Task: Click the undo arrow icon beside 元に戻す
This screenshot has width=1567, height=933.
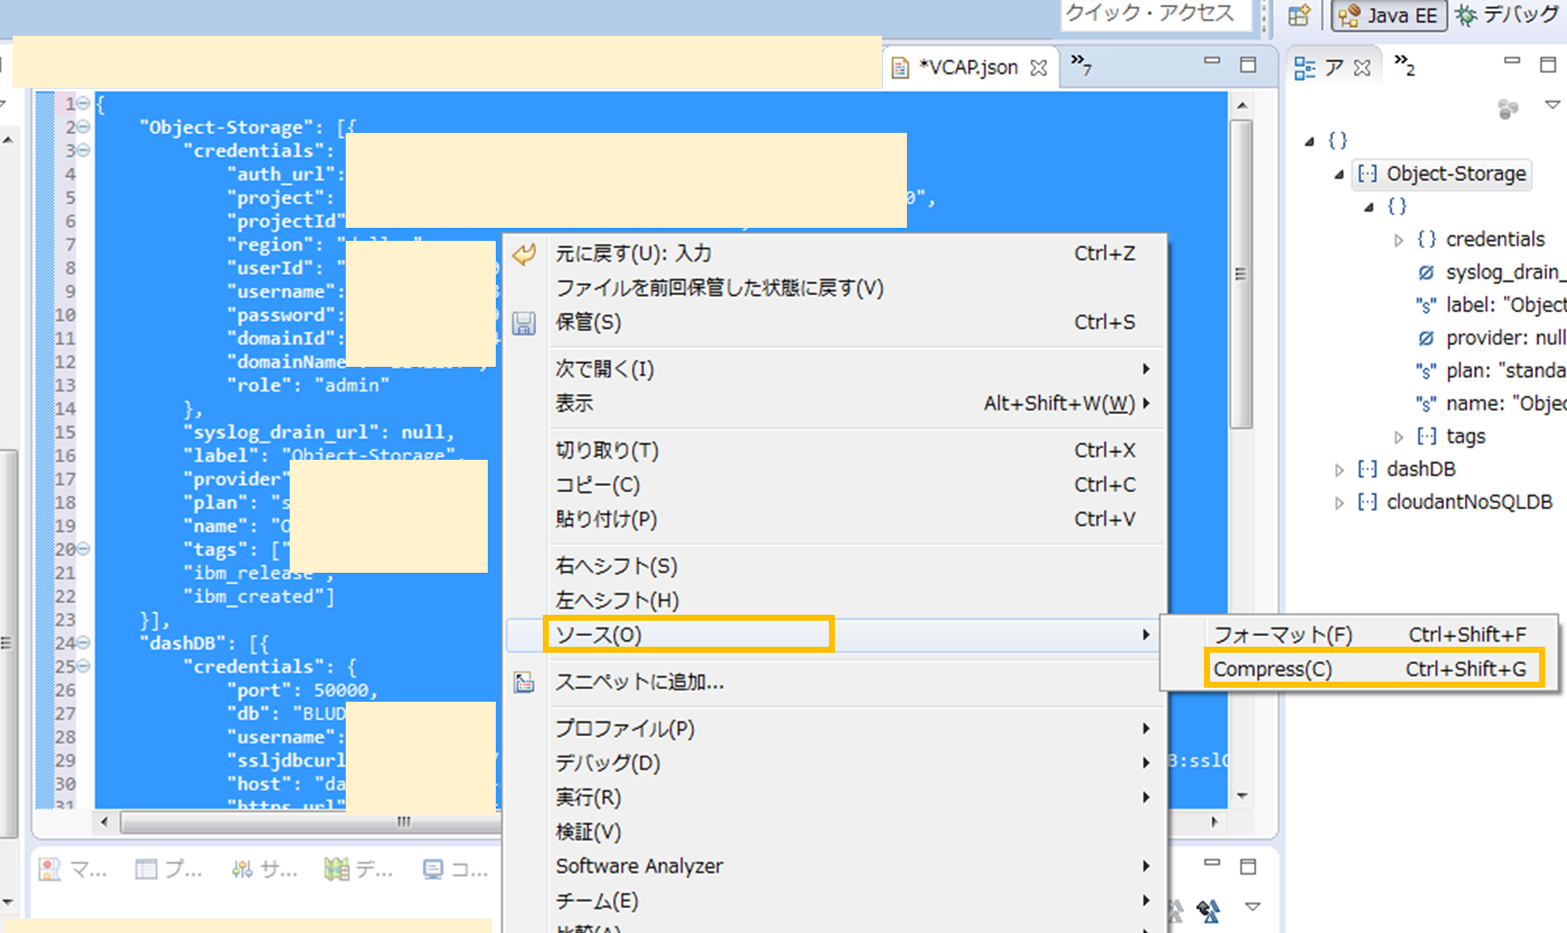Action: (523, 253)
